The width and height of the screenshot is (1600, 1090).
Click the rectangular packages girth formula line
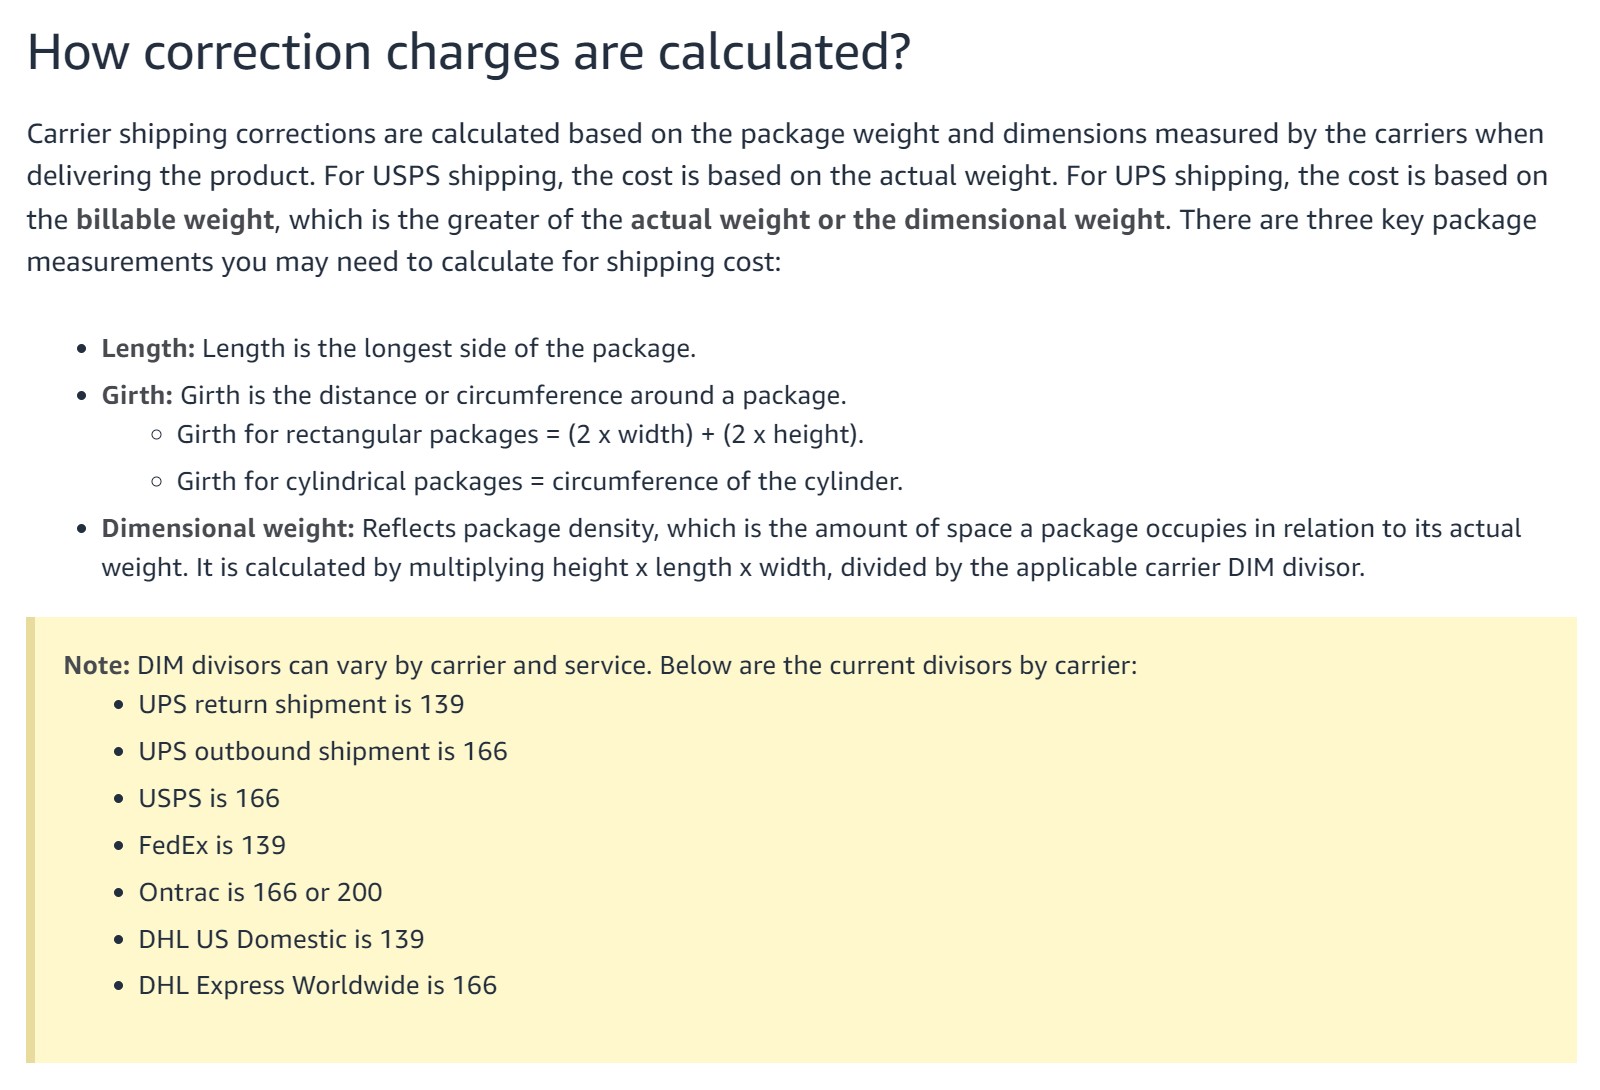[x=520, y=435]
